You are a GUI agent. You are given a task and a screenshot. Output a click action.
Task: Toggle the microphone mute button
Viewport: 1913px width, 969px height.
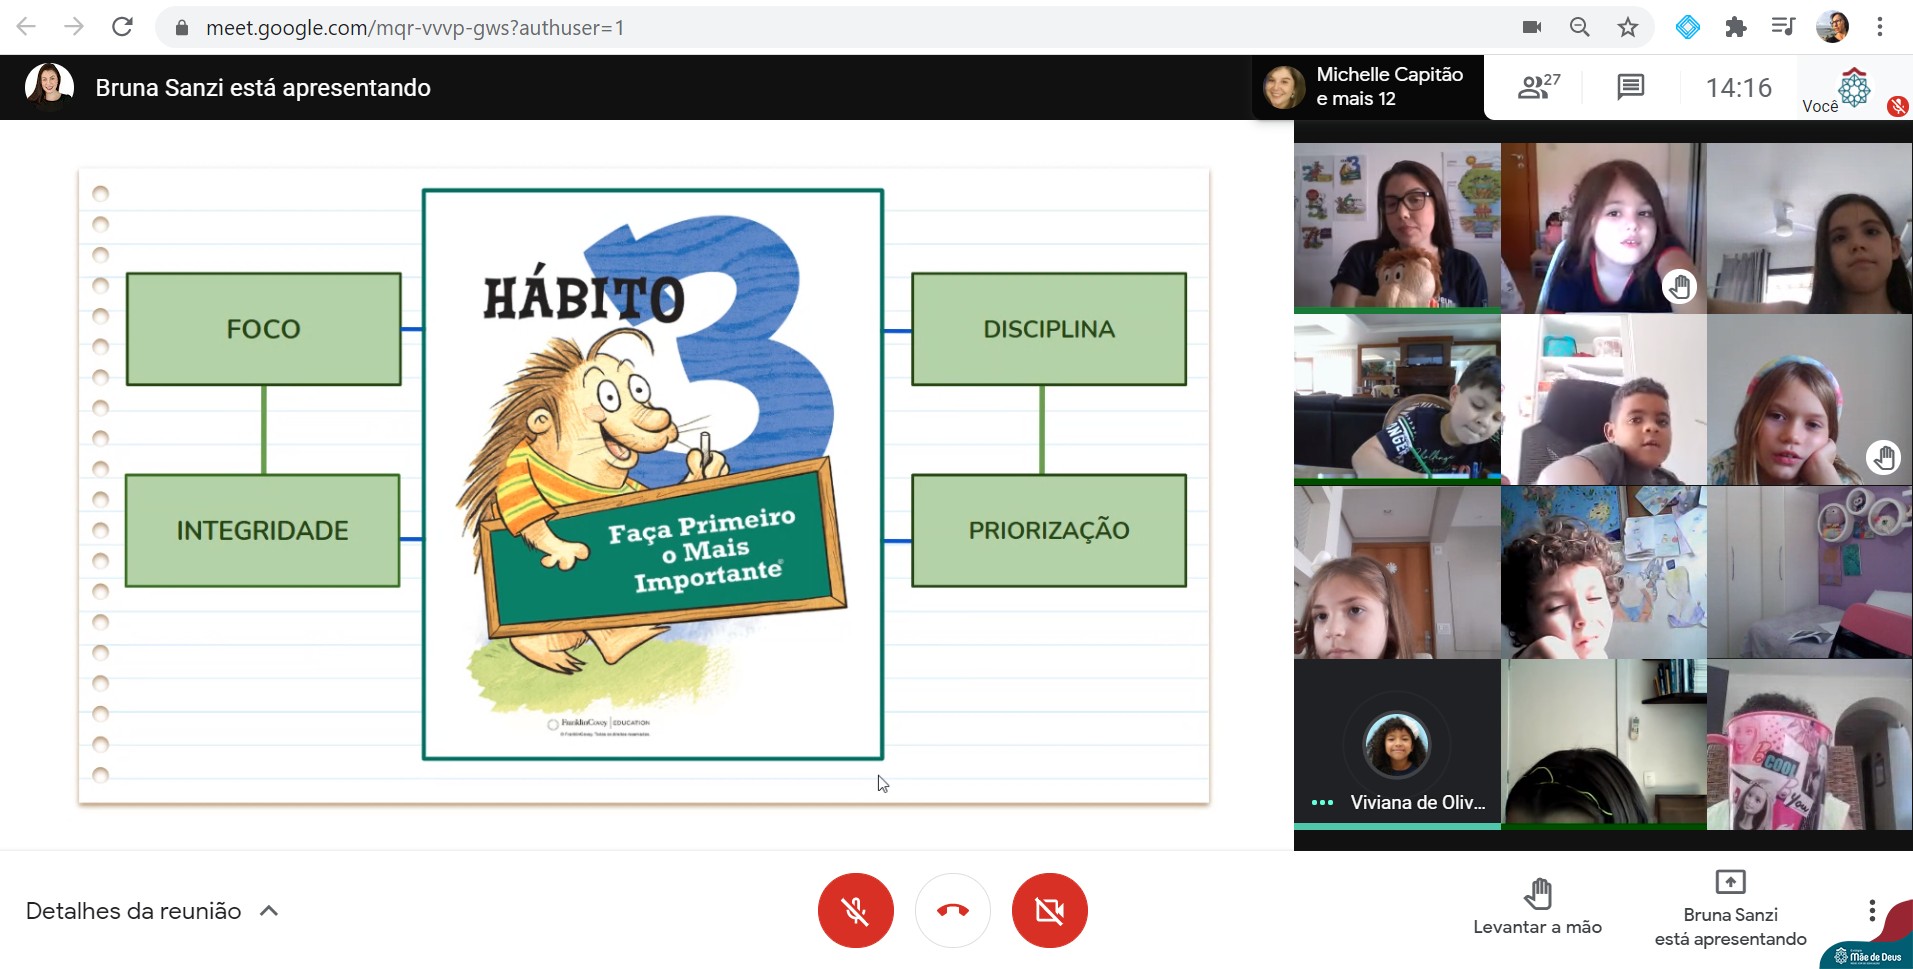coord(855,910)
